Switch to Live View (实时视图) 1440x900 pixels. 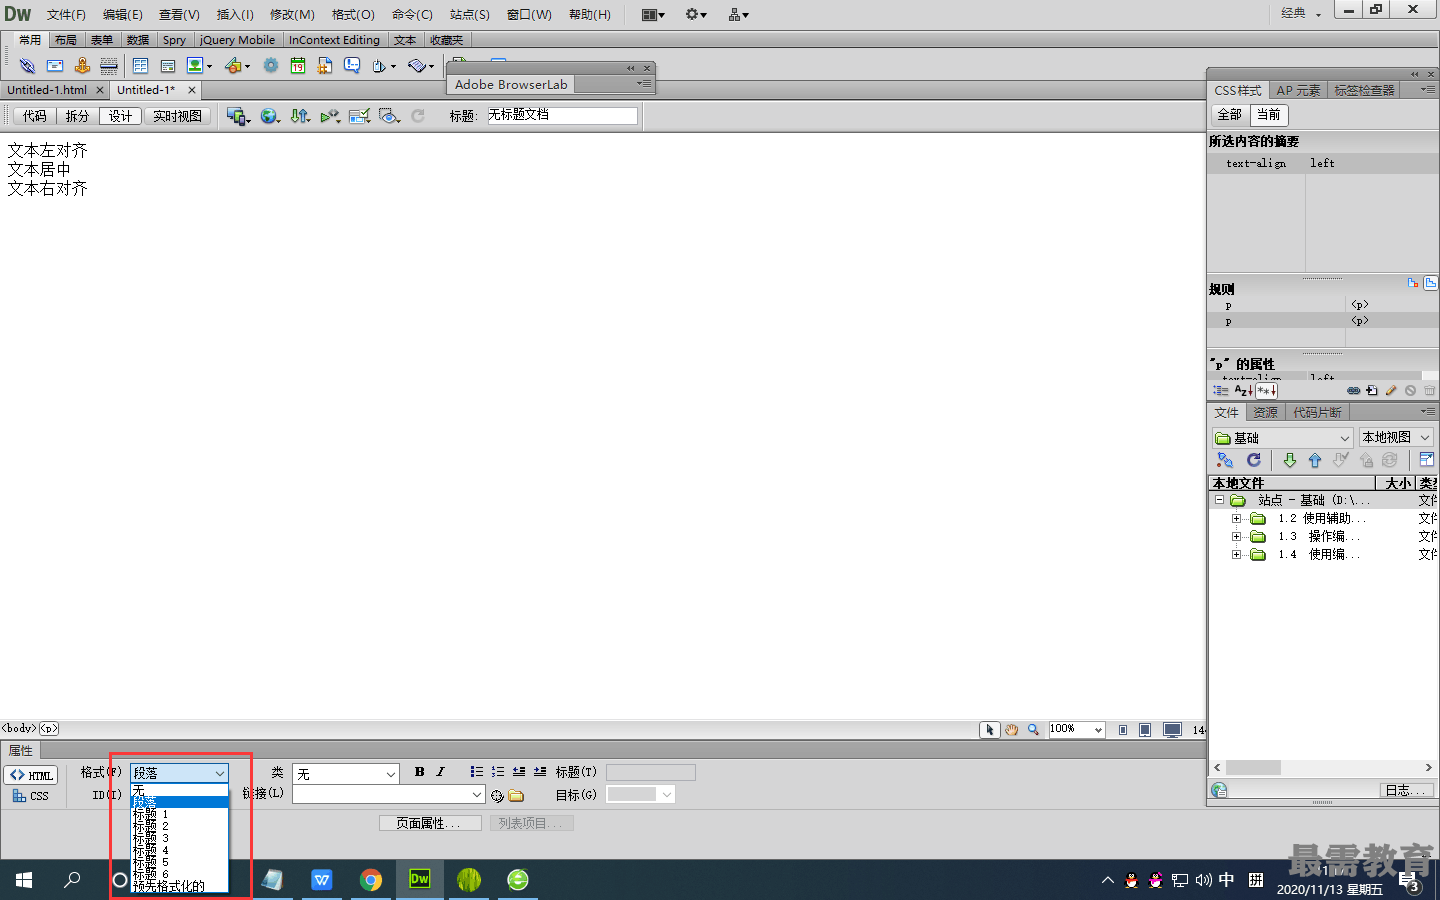point(177,116)
